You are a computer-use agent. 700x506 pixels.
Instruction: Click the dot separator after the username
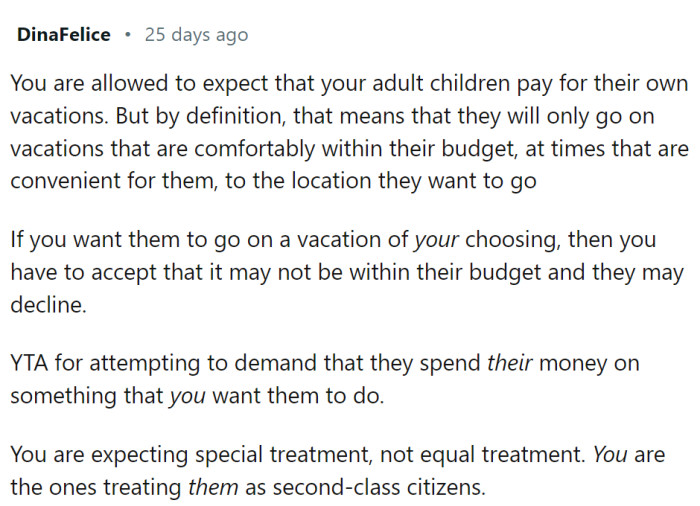pyautogui.click(x=128, y=35)
